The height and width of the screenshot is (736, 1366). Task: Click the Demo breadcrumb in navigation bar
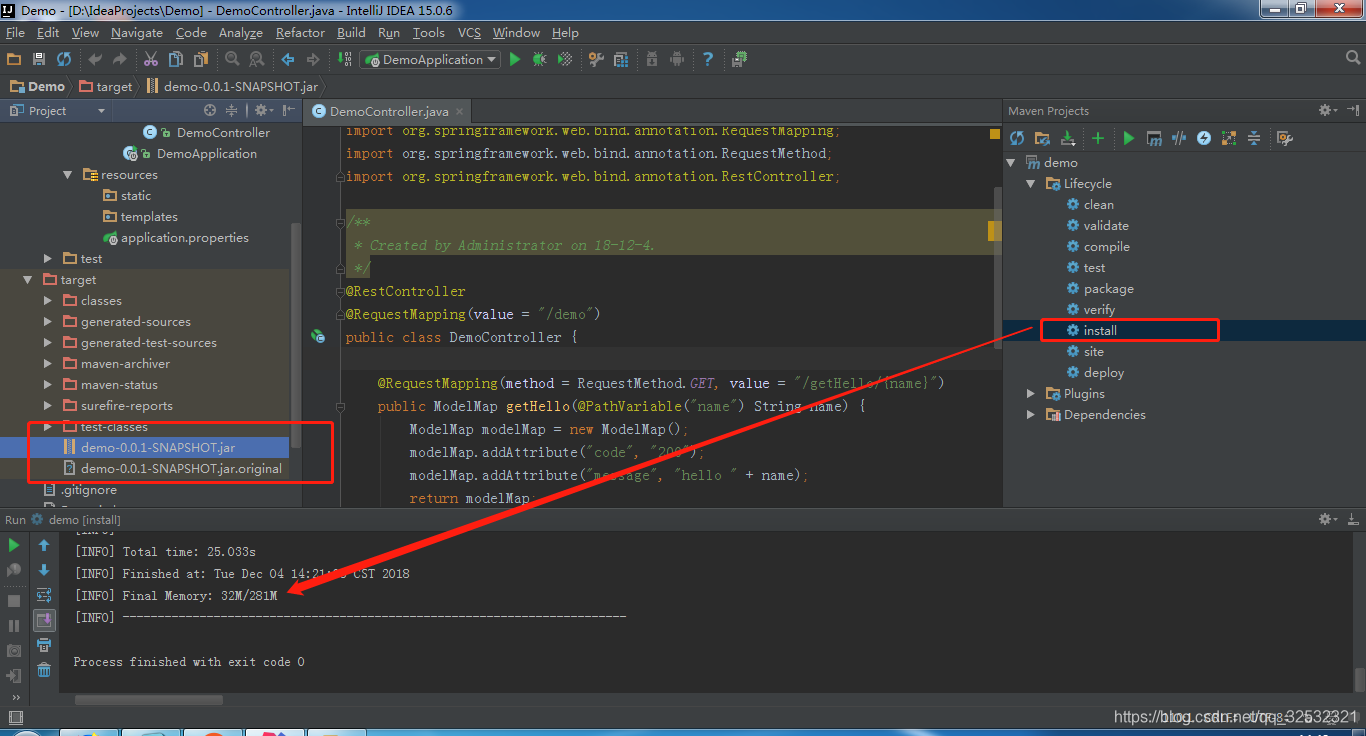click(38, 87)
